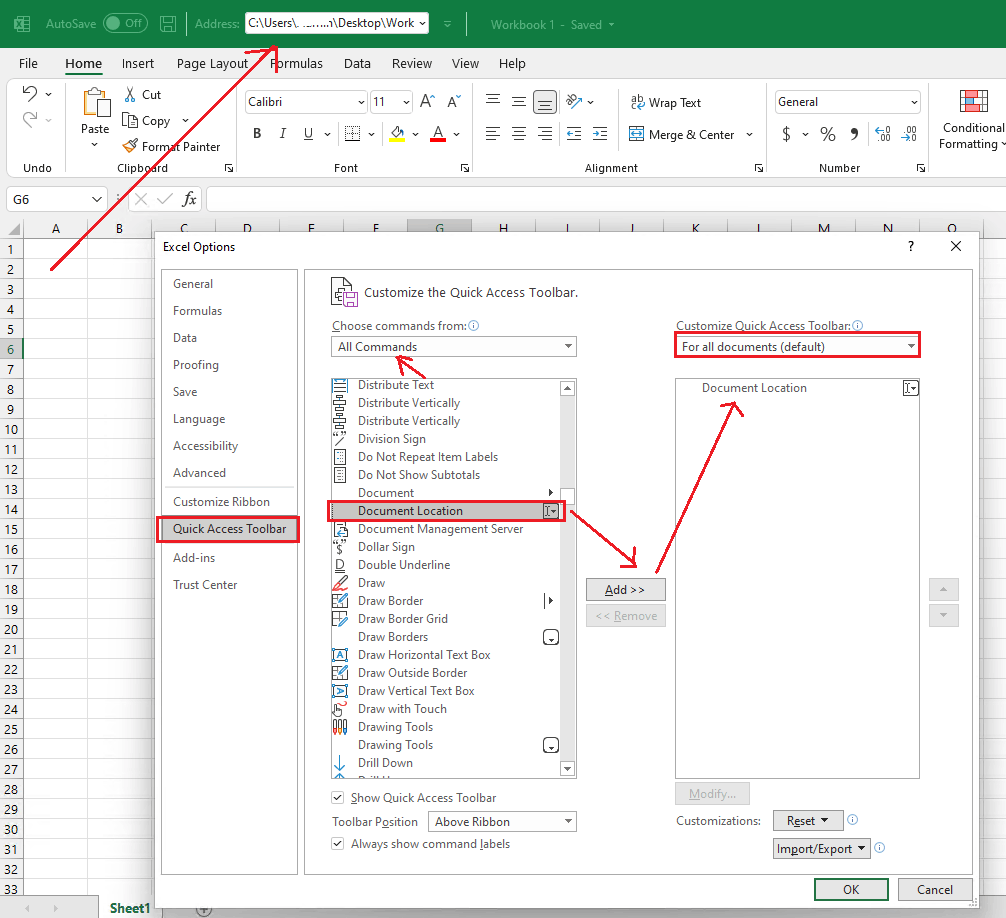The width and height of the screenshot is (1006, 918).
Task: Click Excel Options help question mark
Action: 911,246
